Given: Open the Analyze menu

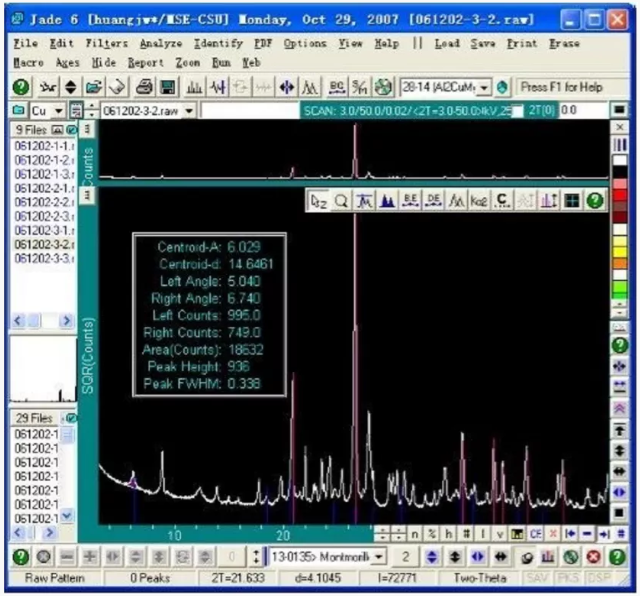Looking at the screenshot, I should [161, 43].
